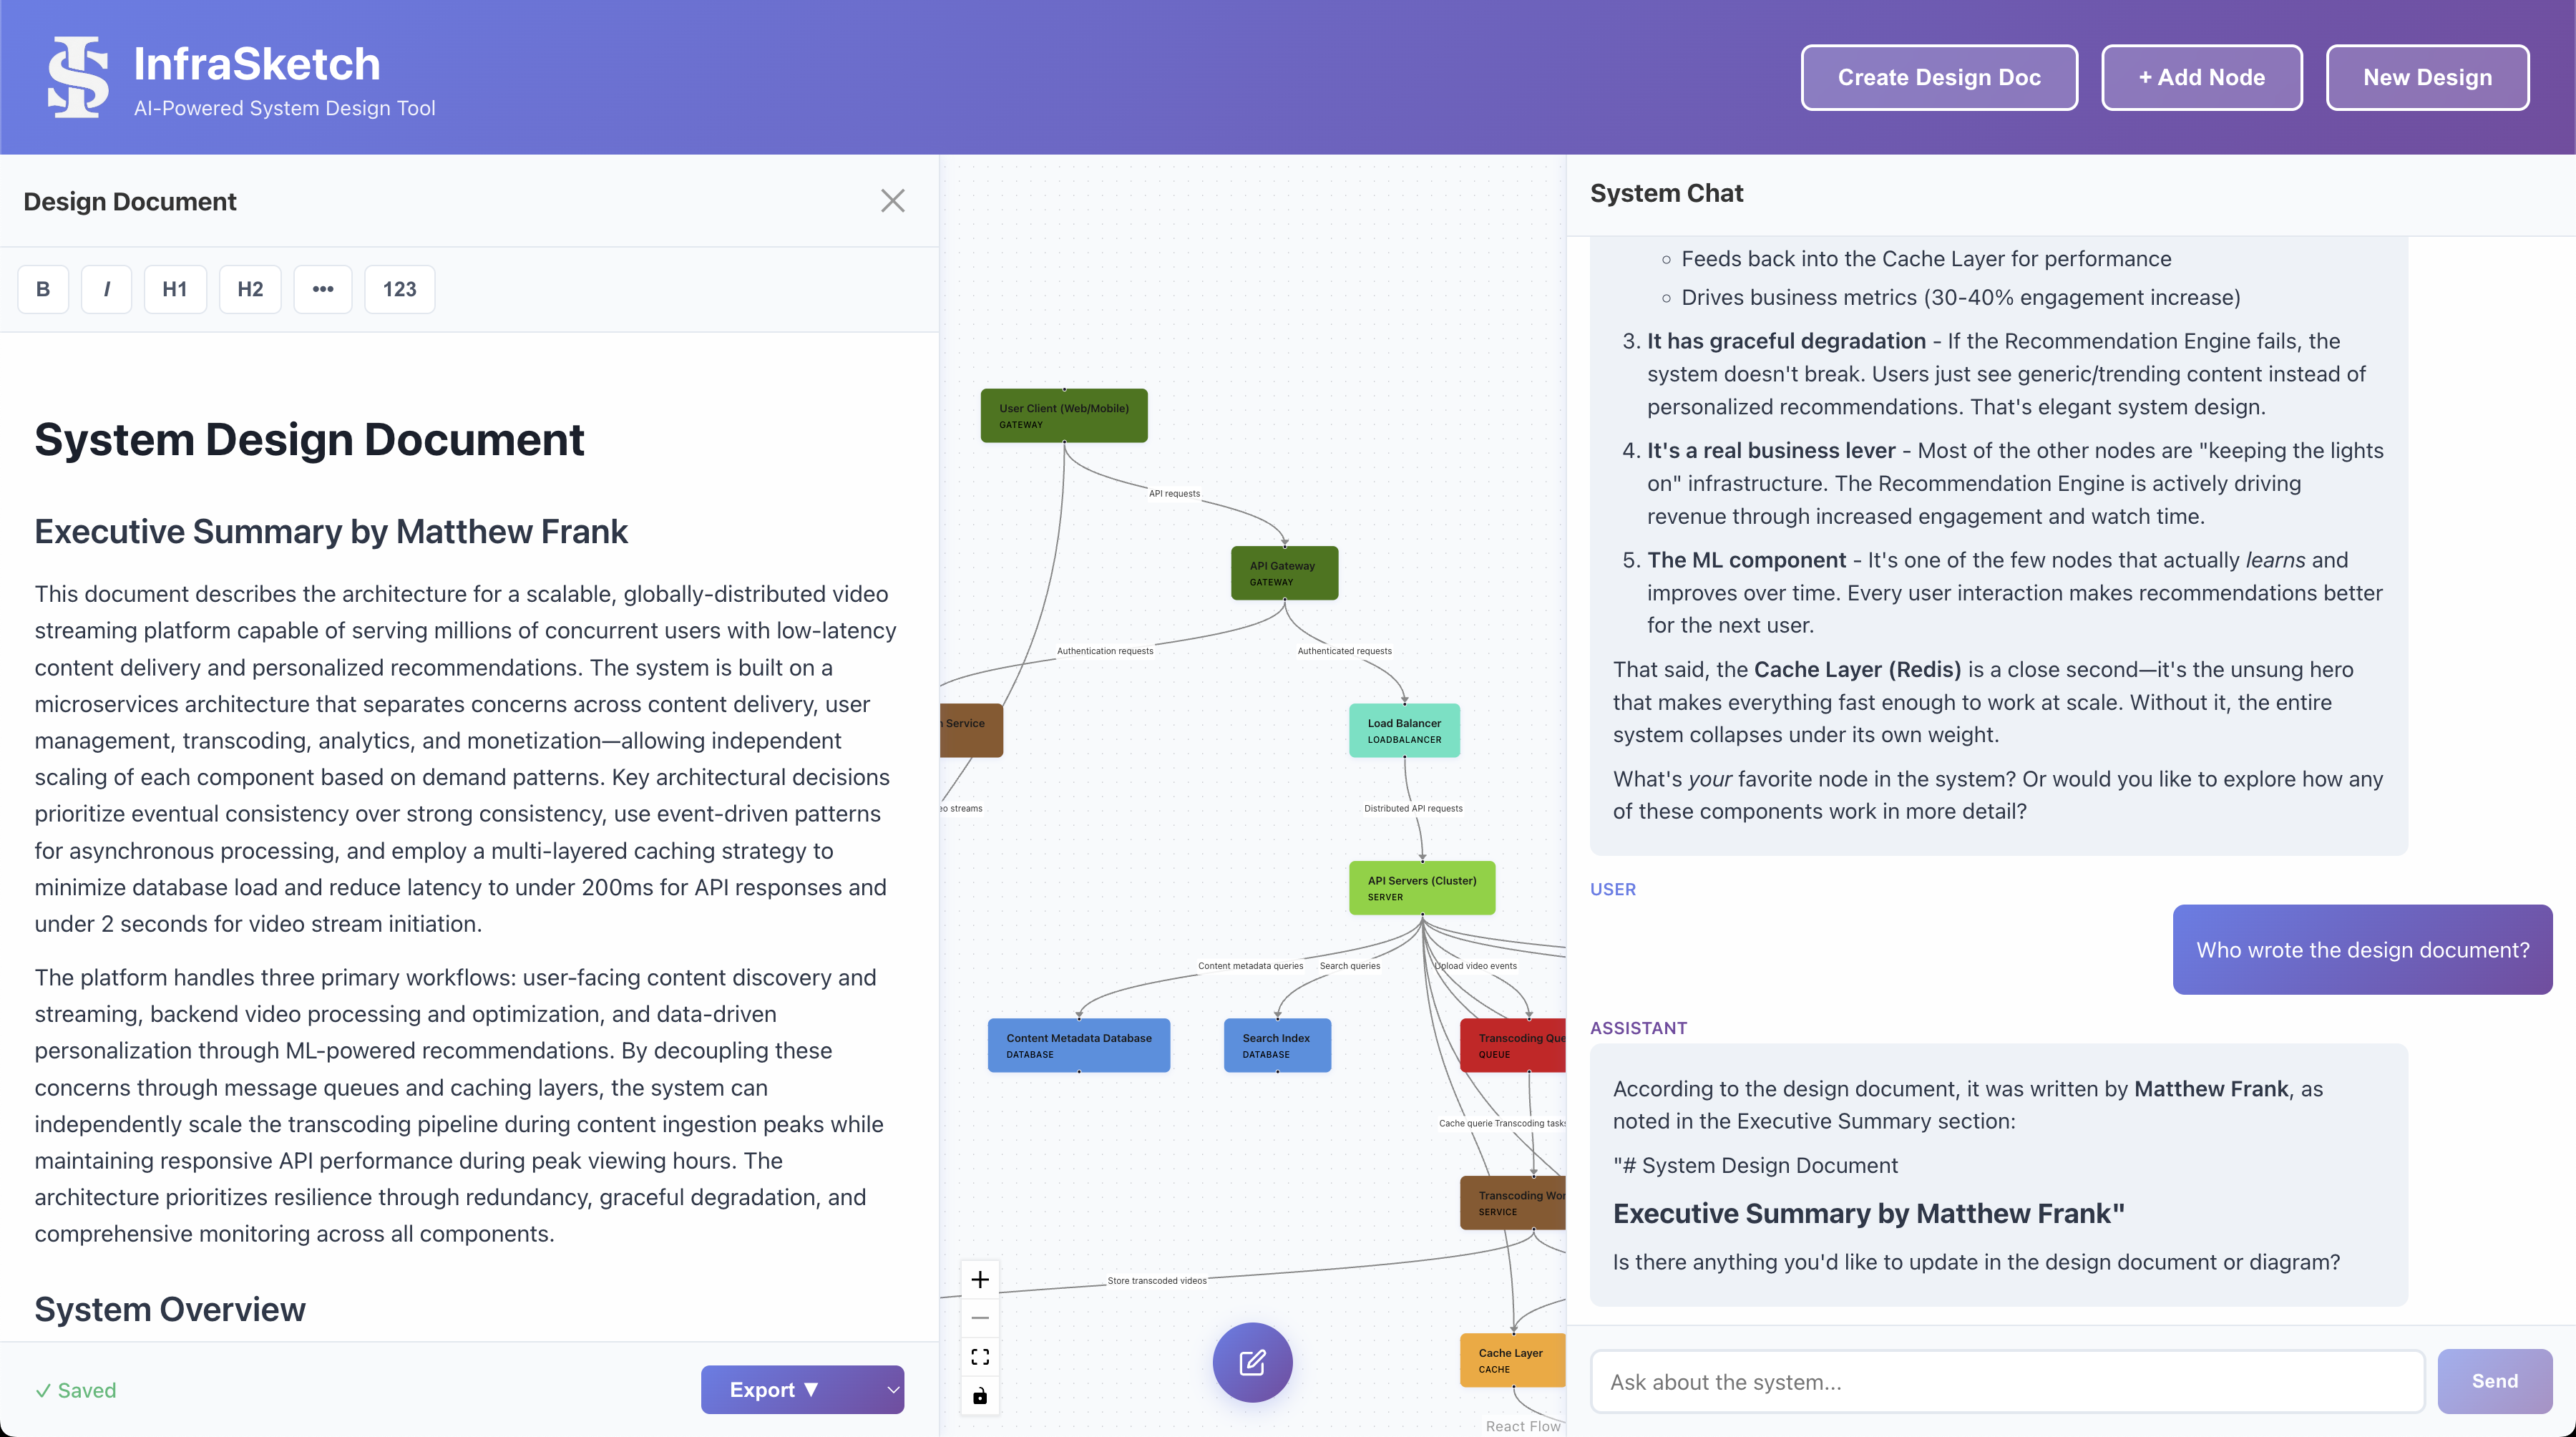Zoom in on the diagram canvas

point(980,1279)
